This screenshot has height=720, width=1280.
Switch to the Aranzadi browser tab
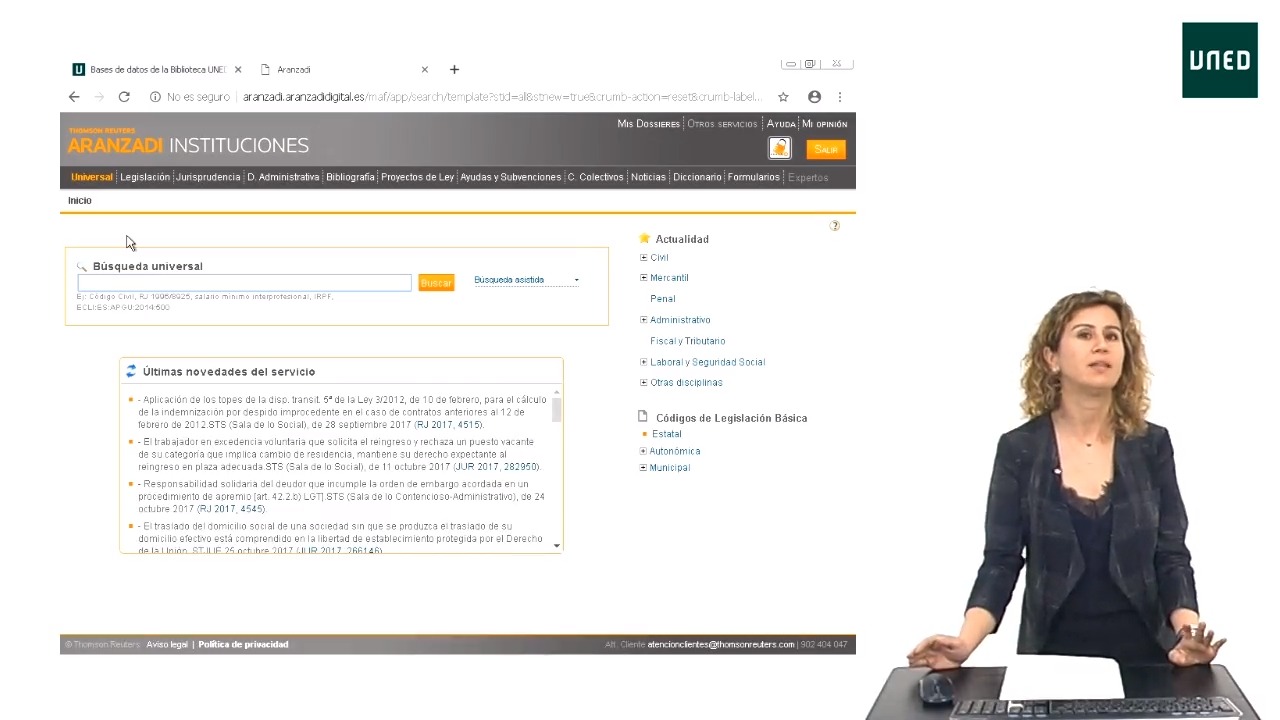343,70
